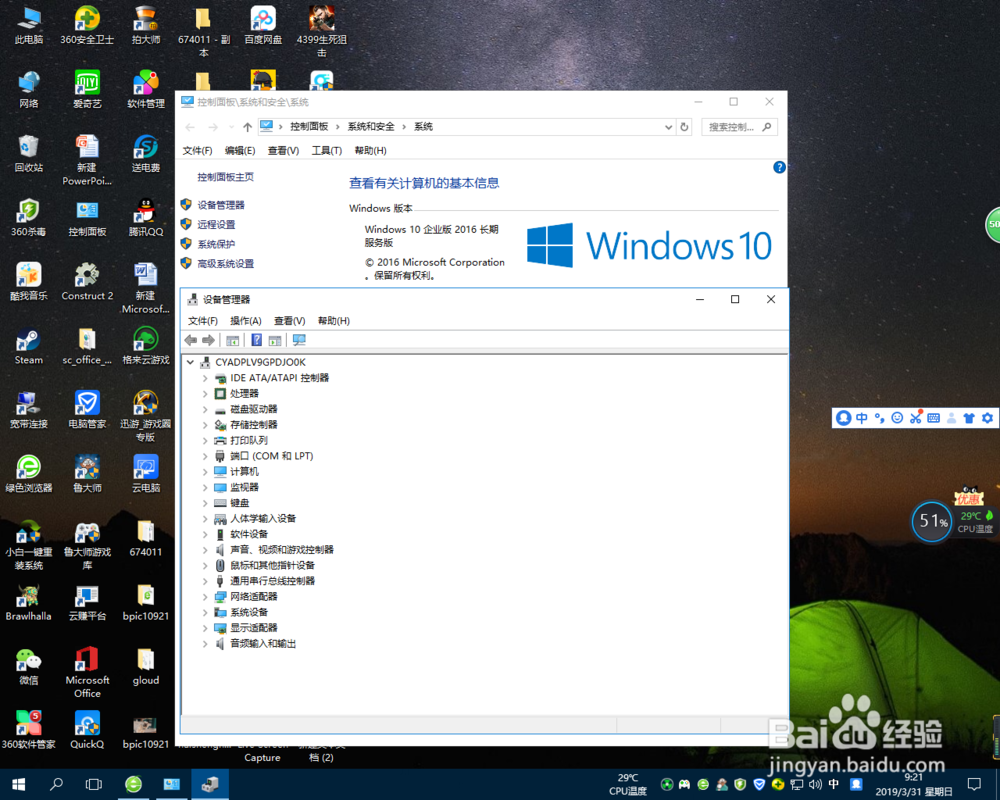Click the scissors icon on the input toolbar
The height and width of the screenshot is (800, 1000).
915,418
